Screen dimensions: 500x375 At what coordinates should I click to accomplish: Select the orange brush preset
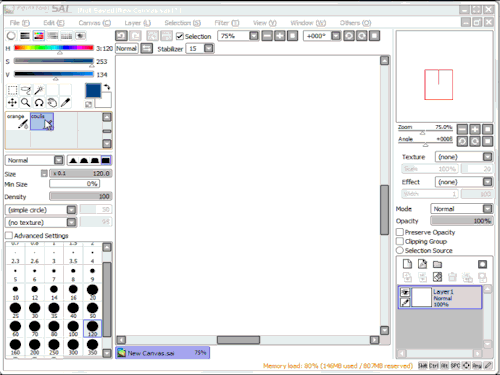click(x=18, y=121)
